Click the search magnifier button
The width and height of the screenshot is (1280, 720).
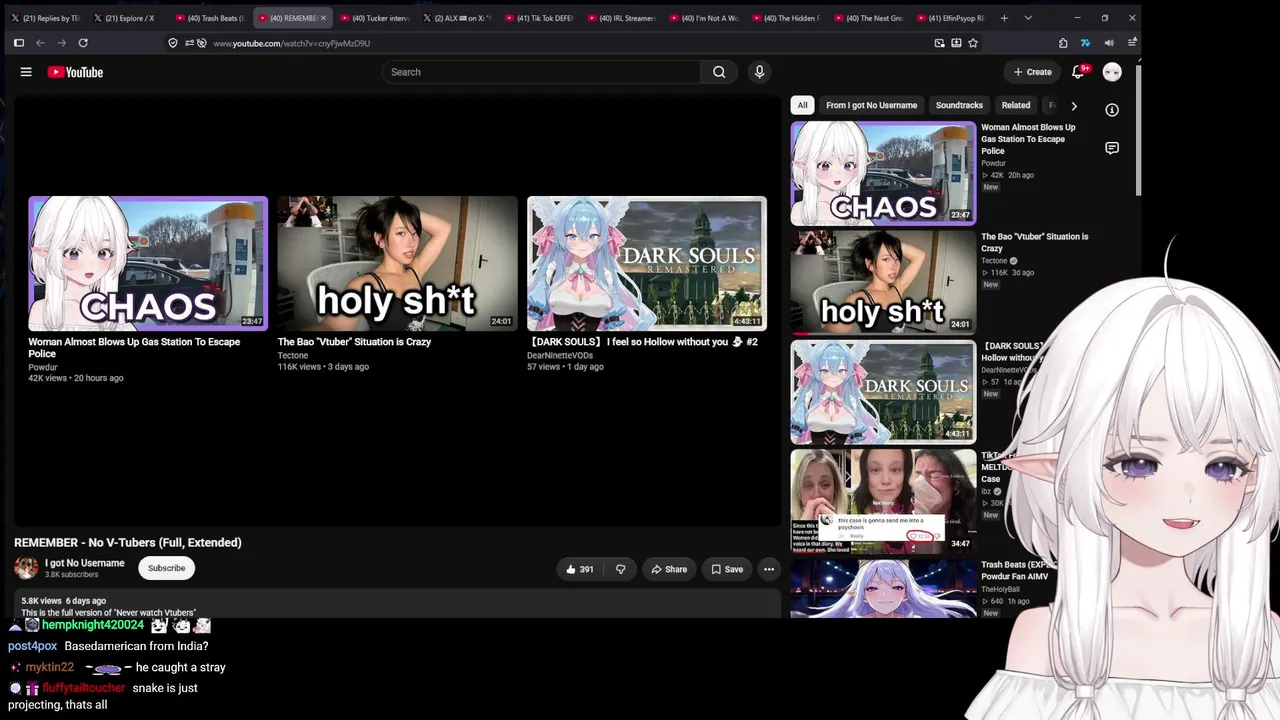(x=719, y=72)
